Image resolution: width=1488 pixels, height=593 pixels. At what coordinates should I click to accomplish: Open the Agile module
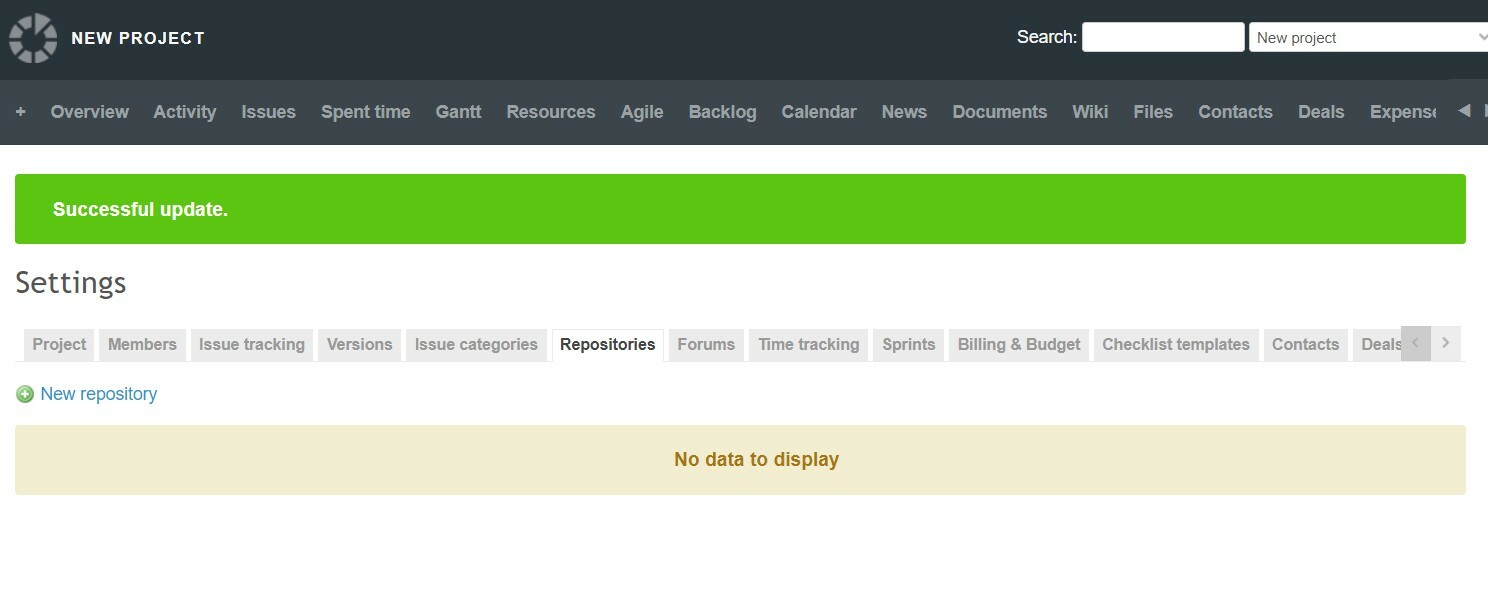pos(641,112)
